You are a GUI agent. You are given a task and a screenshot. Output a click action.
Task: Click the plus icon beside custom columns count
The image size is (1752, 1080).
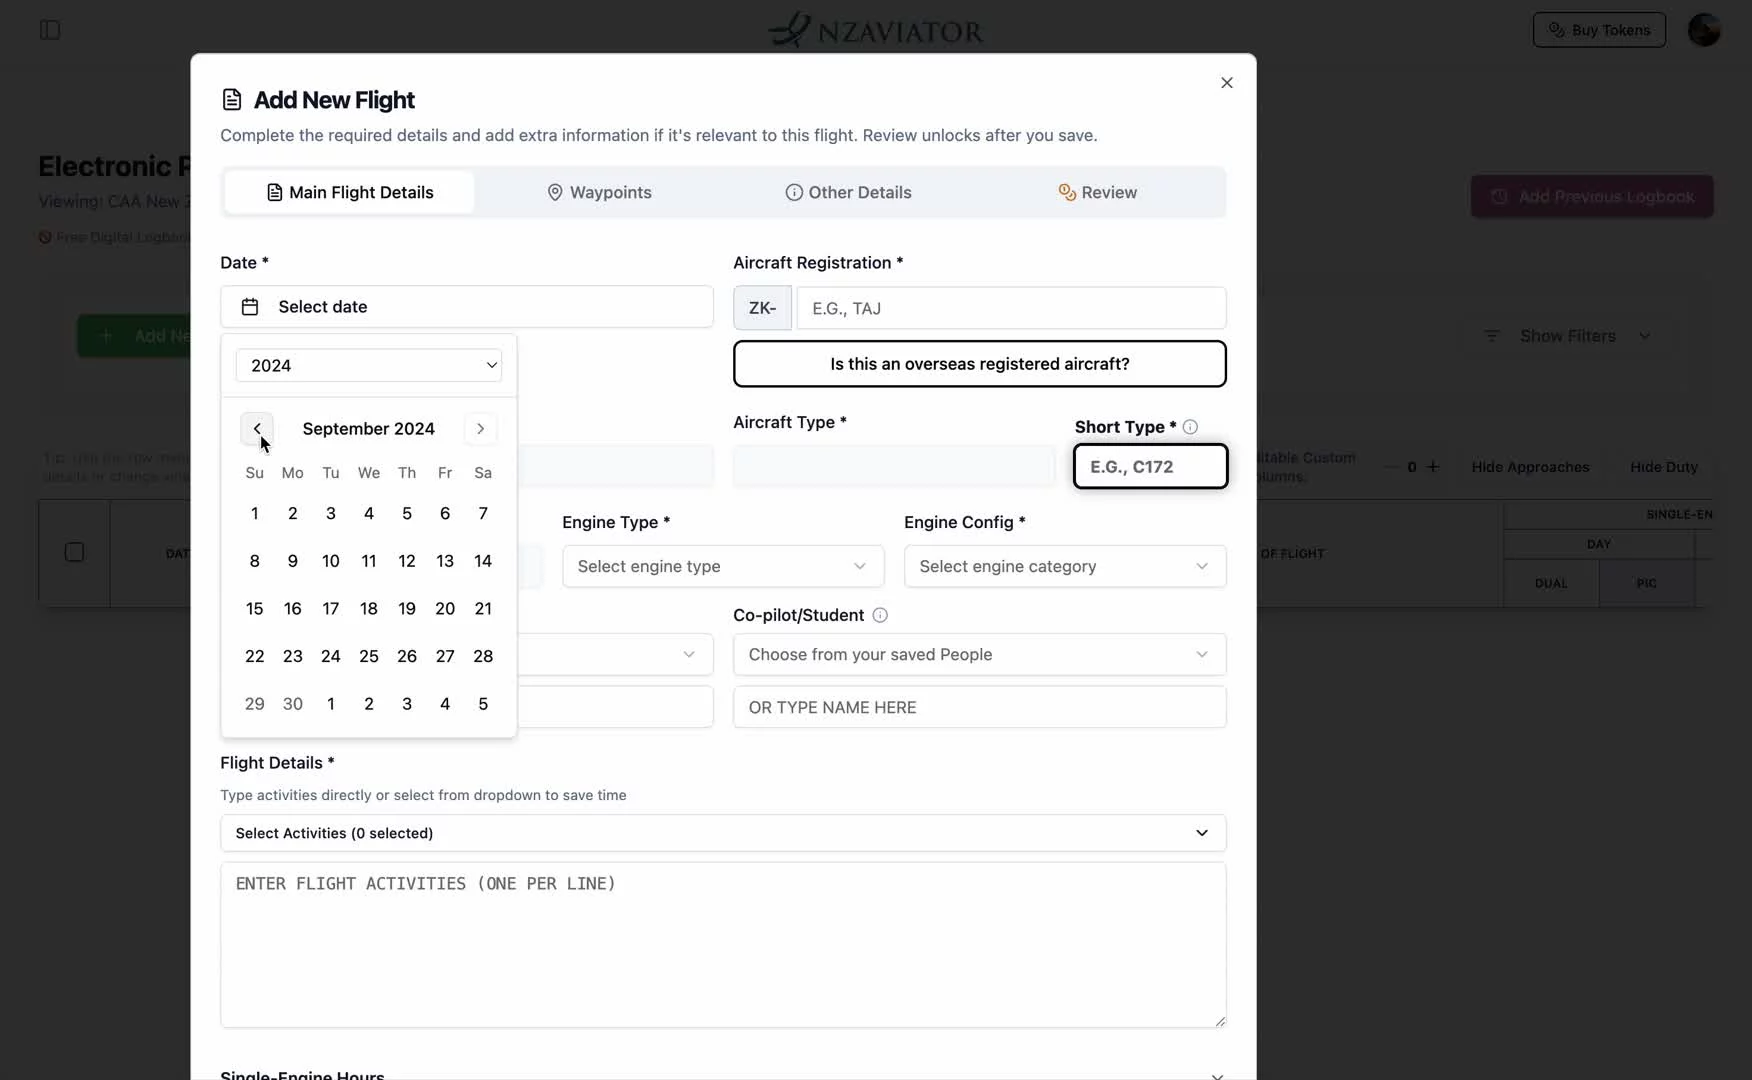point(1433,467)
